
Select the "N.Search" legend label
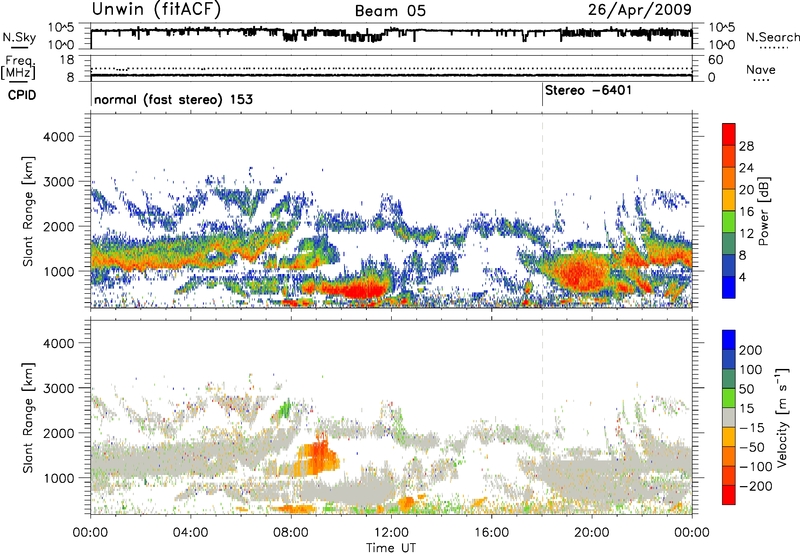(x=772, y=37)
